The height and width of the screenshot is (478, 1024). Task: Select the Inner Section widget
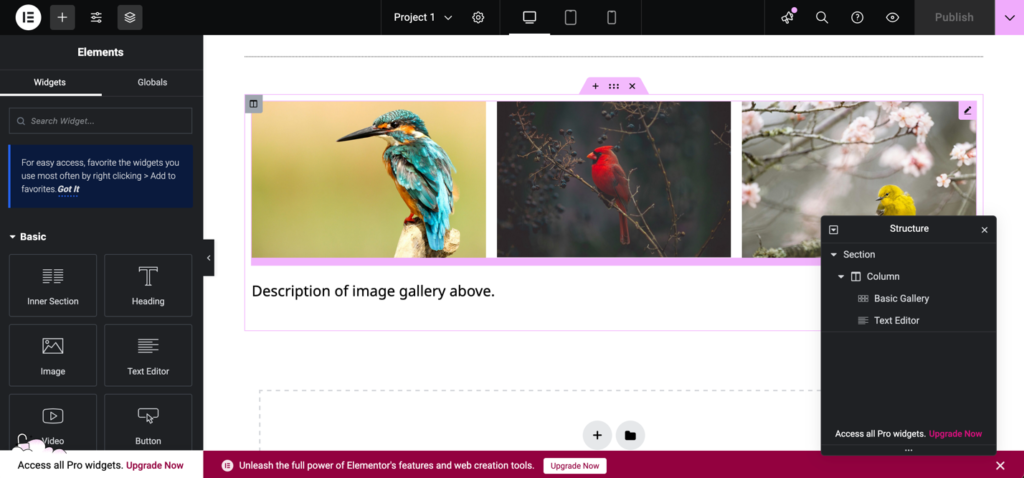pyautogui.click(x=53, y=285)
